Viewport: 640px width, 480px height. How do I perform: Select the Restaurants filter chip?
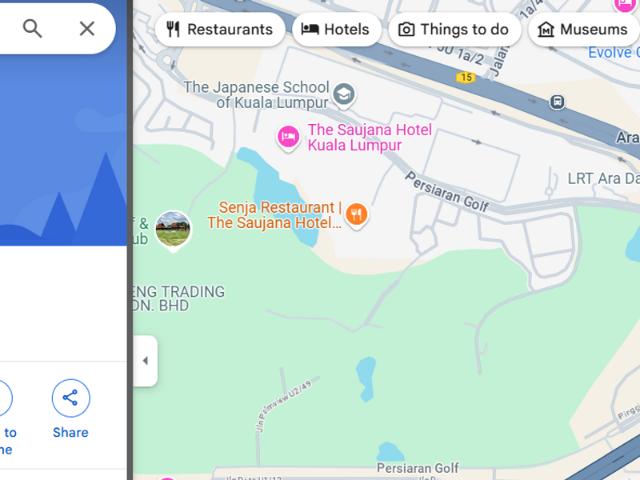click(x=220, y=29)
